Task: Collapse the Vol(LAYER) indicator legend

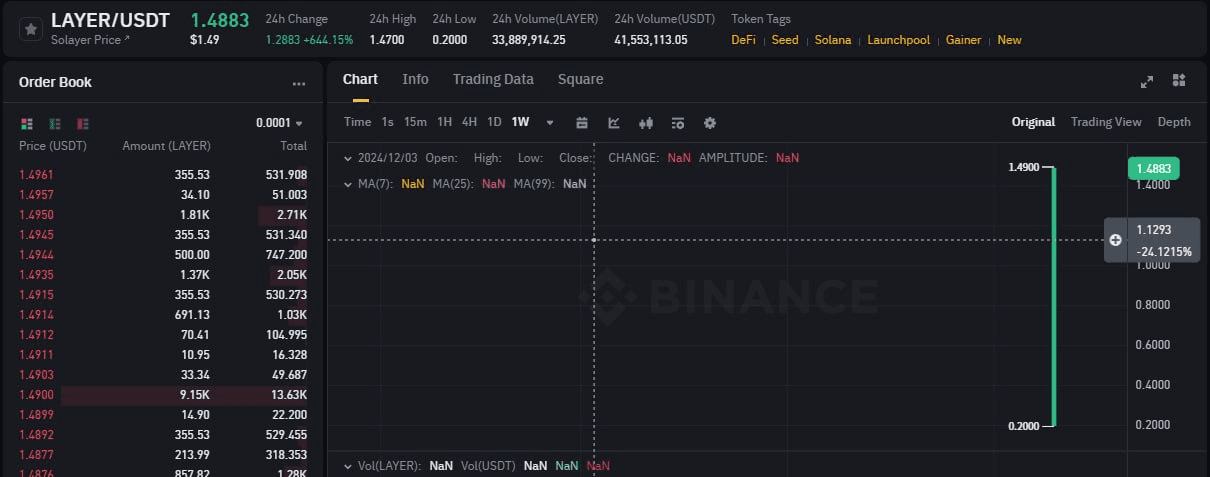Action: pos(347,466)
